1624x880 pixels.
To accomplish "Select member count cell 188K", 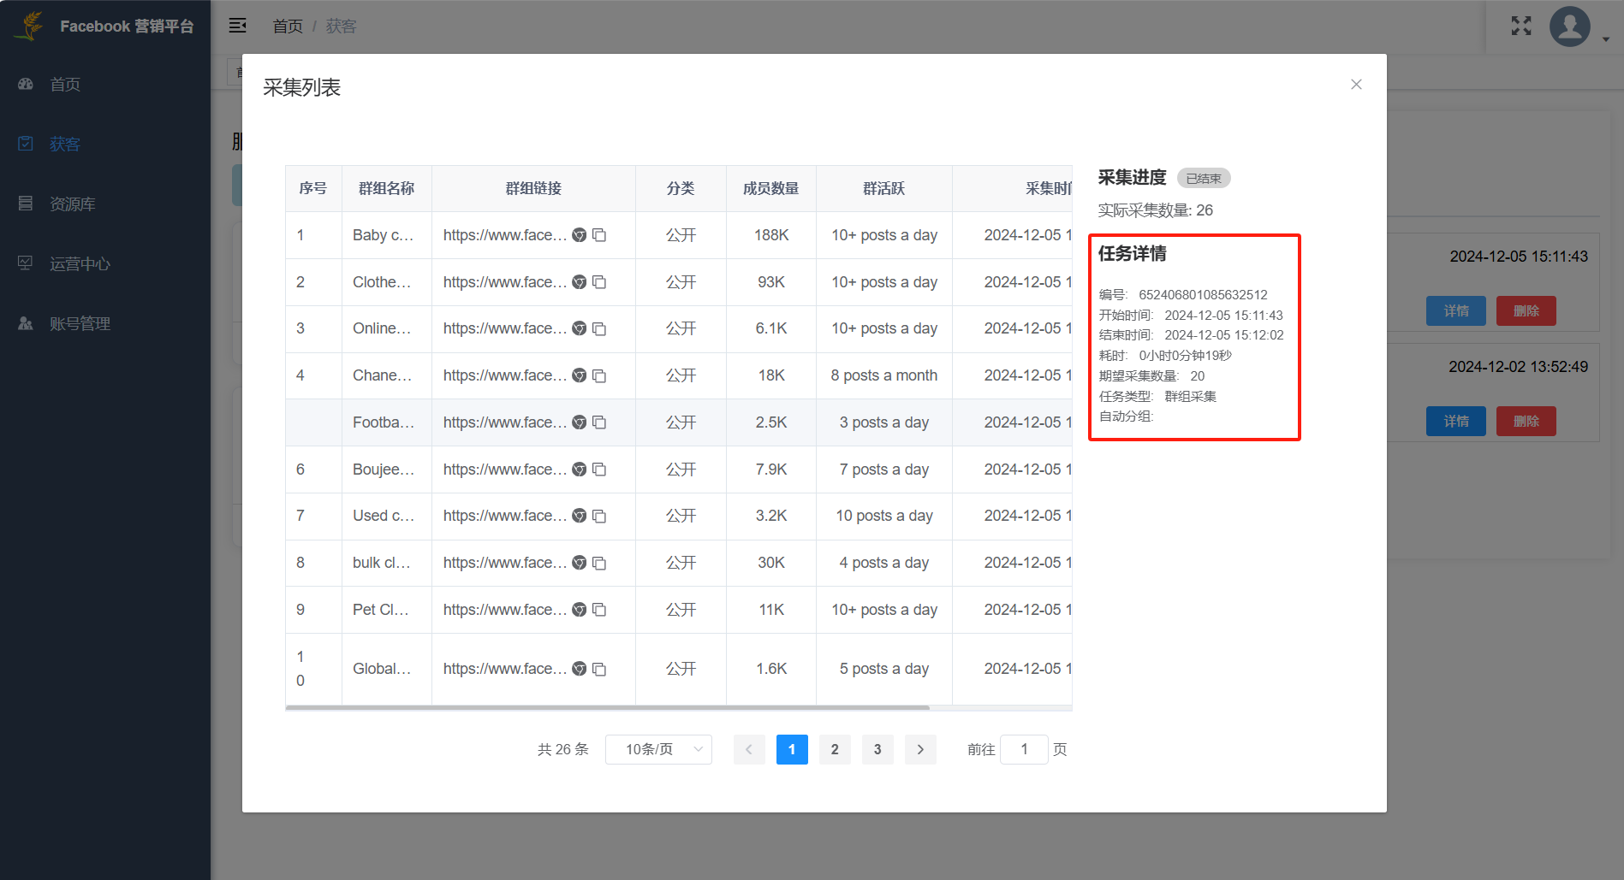I will coord(771,235).
